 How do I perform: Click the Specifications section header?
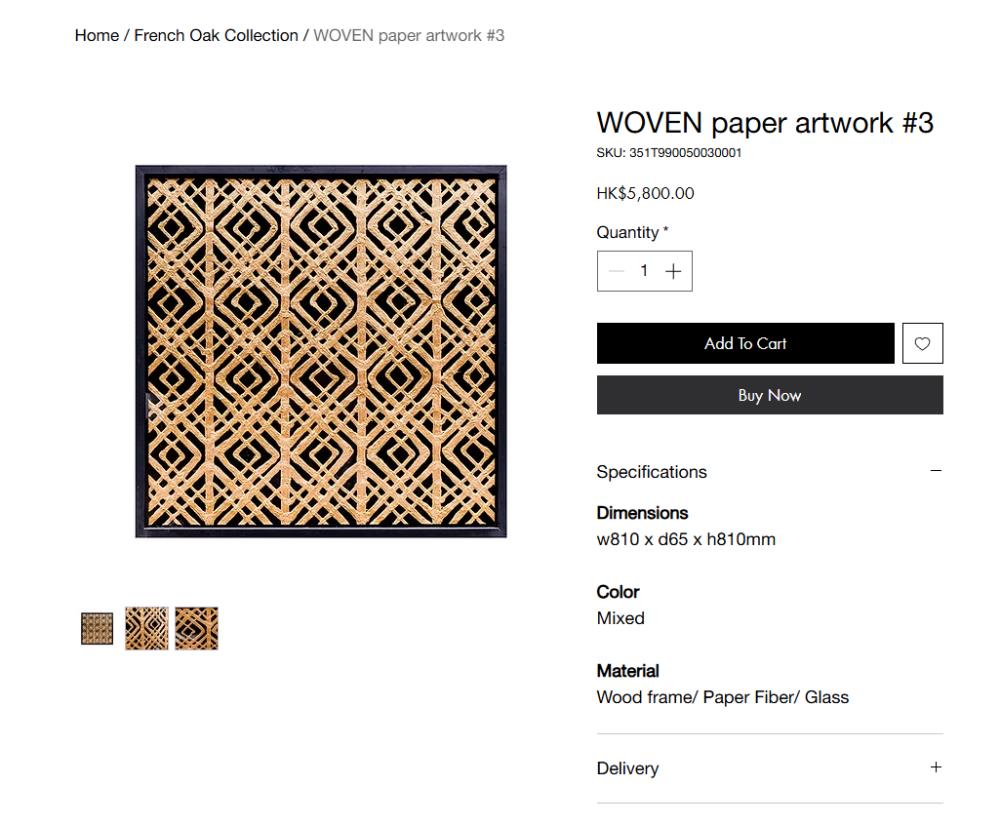click(770, 472)
